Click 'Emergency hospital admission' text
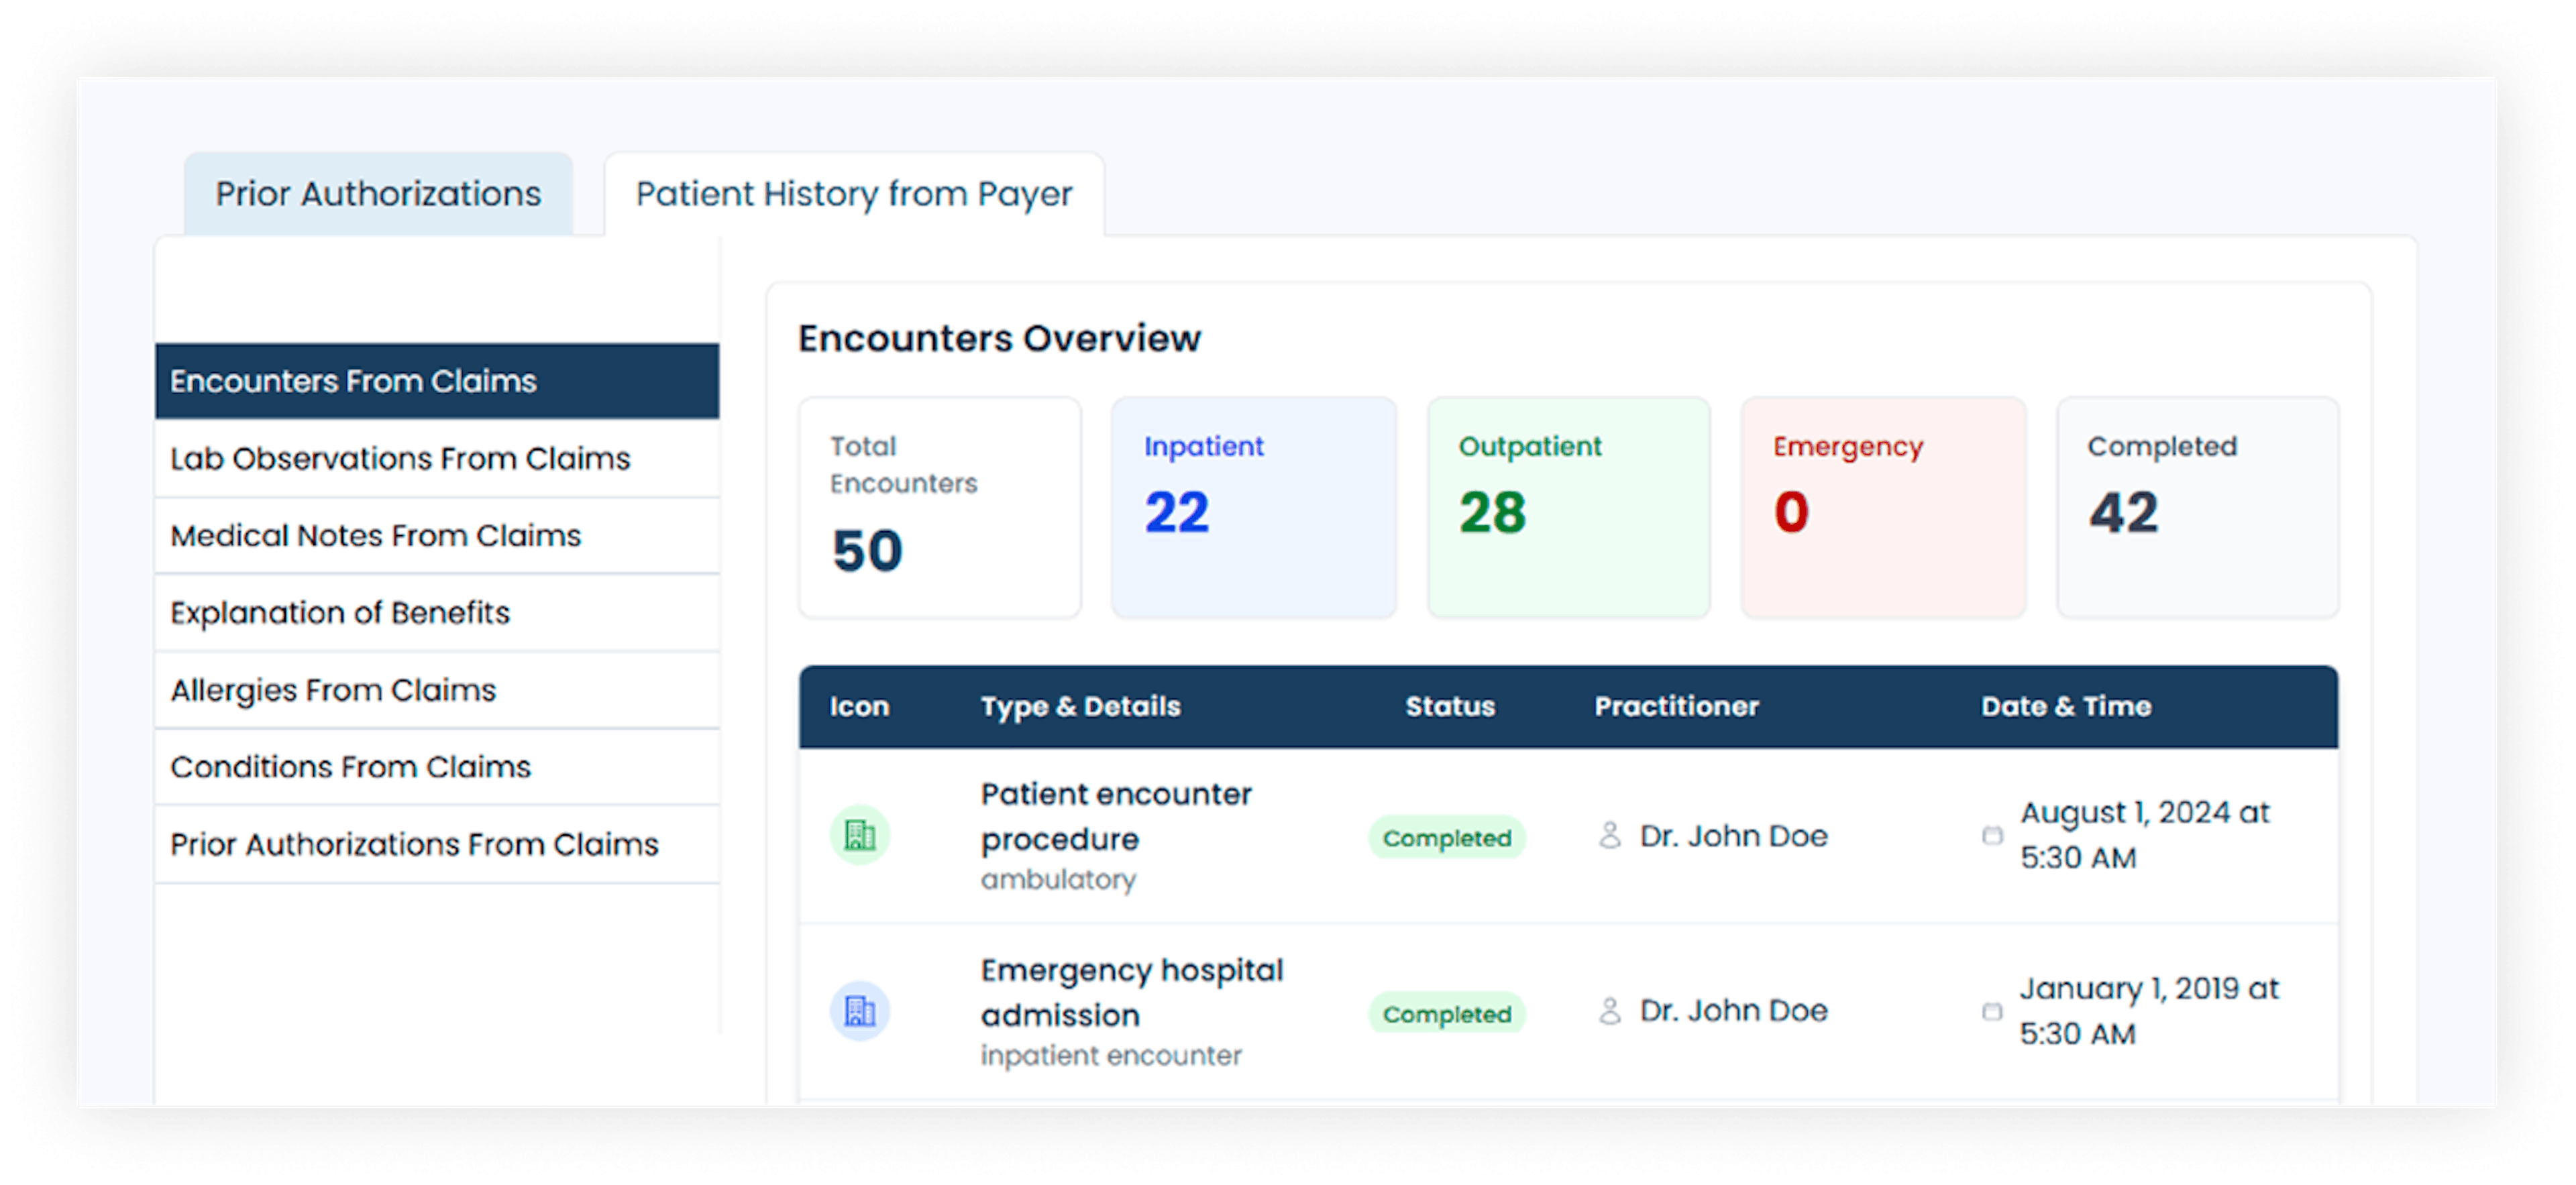 (x=1132, y=992)
